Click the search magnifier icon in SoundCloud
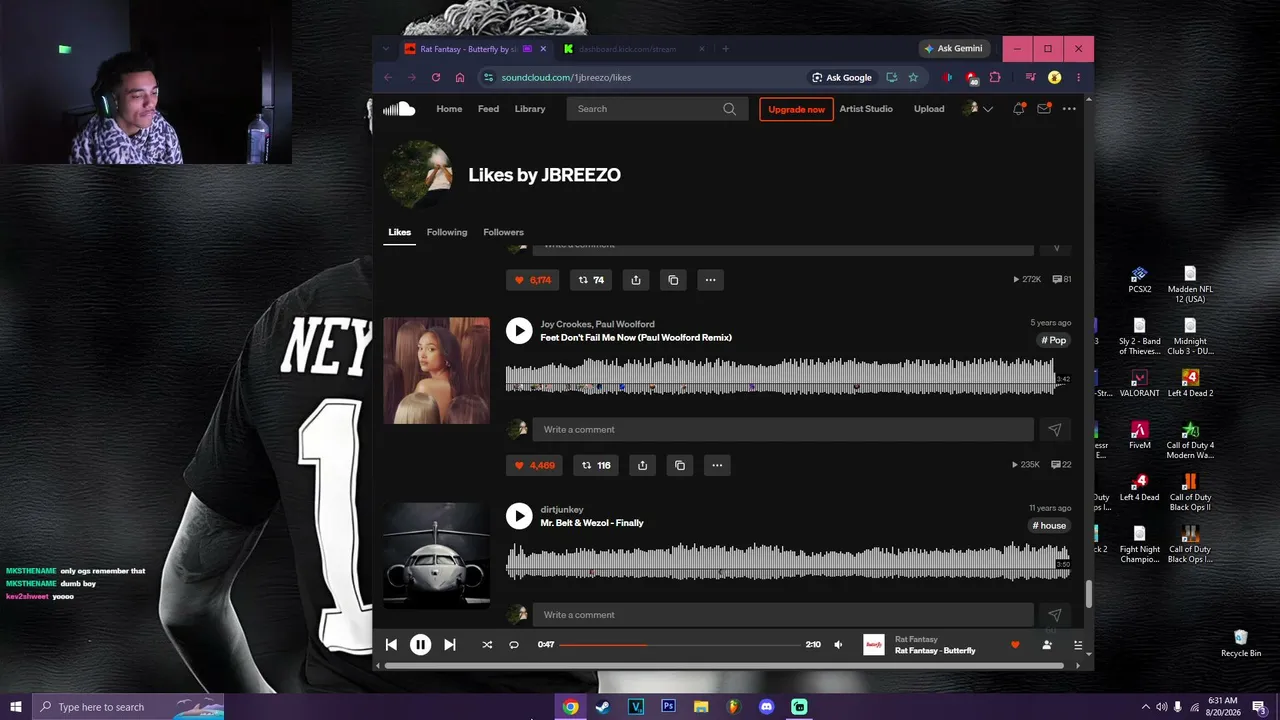1280x720 pixels. 729,109
